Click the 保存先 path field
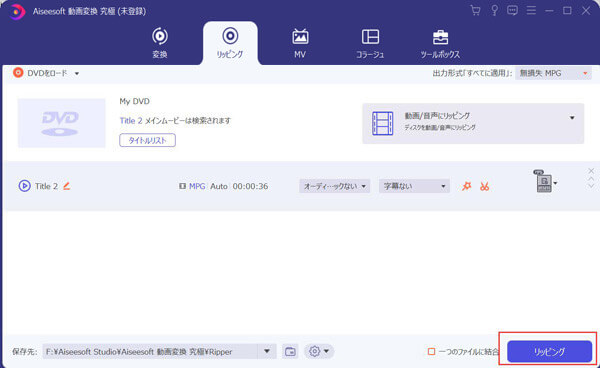Image resolution: width=600 pixels, height=368 pixels. [150, 352]
